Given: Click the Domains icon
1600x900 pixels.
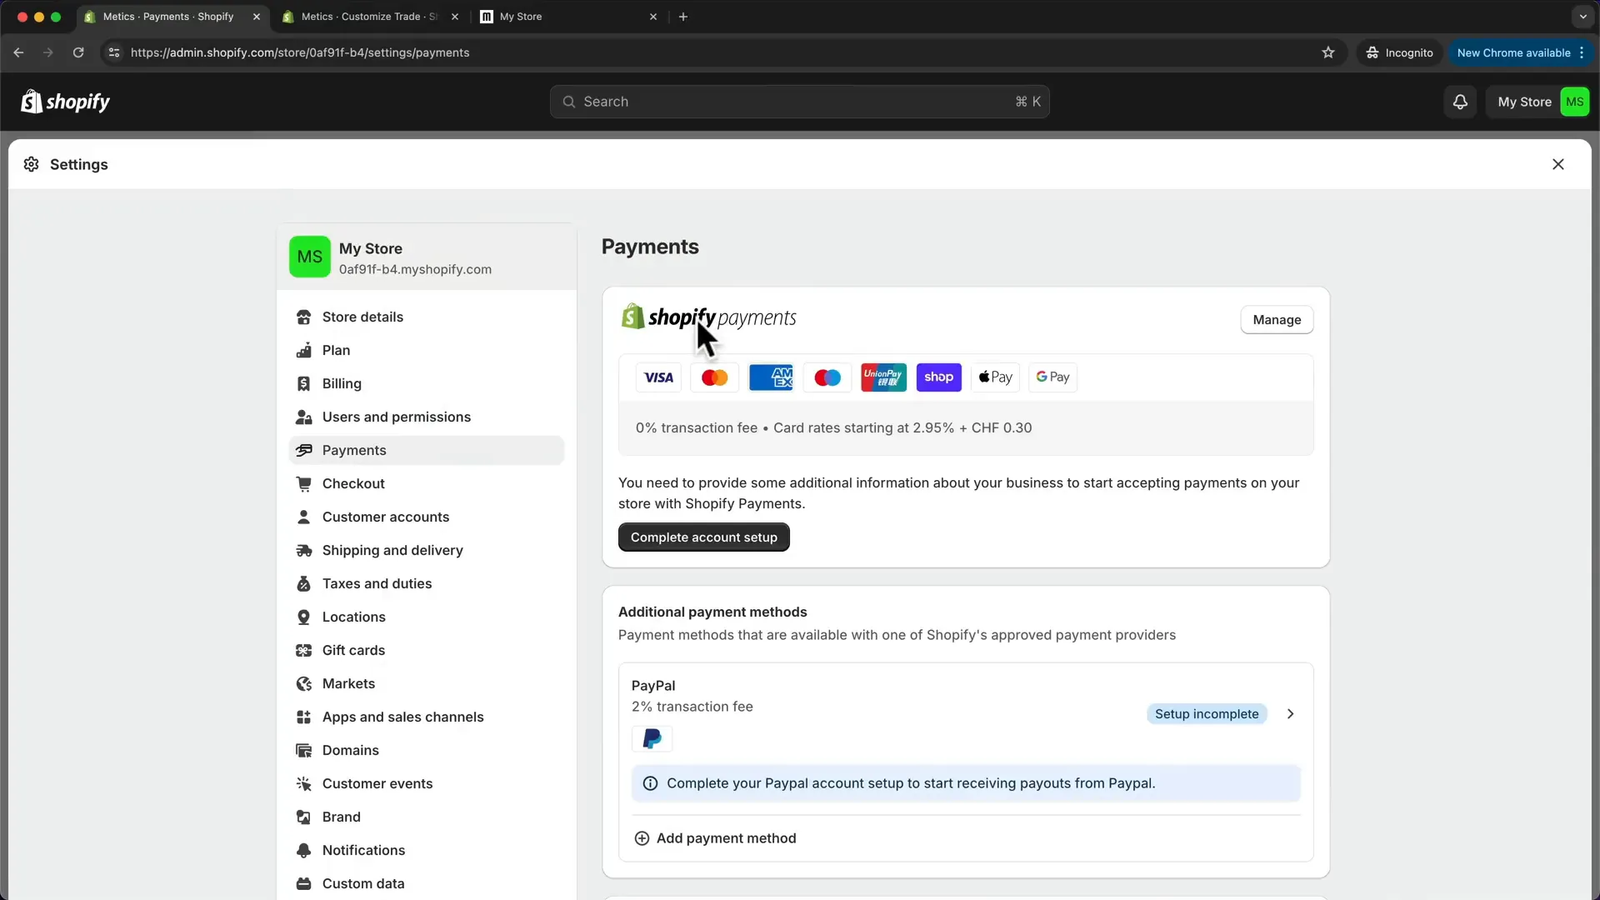Looking at the screenshot, I should point(304,750).
